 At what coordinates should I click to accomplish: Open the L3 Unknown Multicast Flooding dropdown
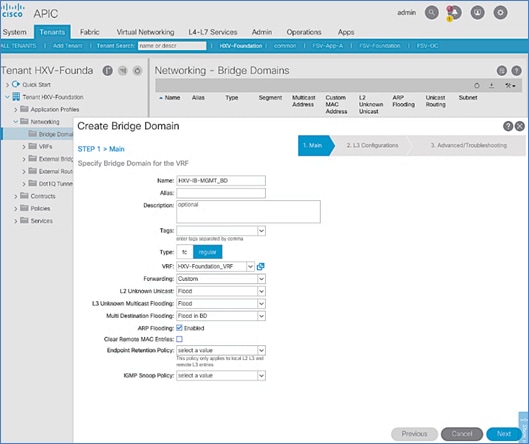(x=261, y=304)
